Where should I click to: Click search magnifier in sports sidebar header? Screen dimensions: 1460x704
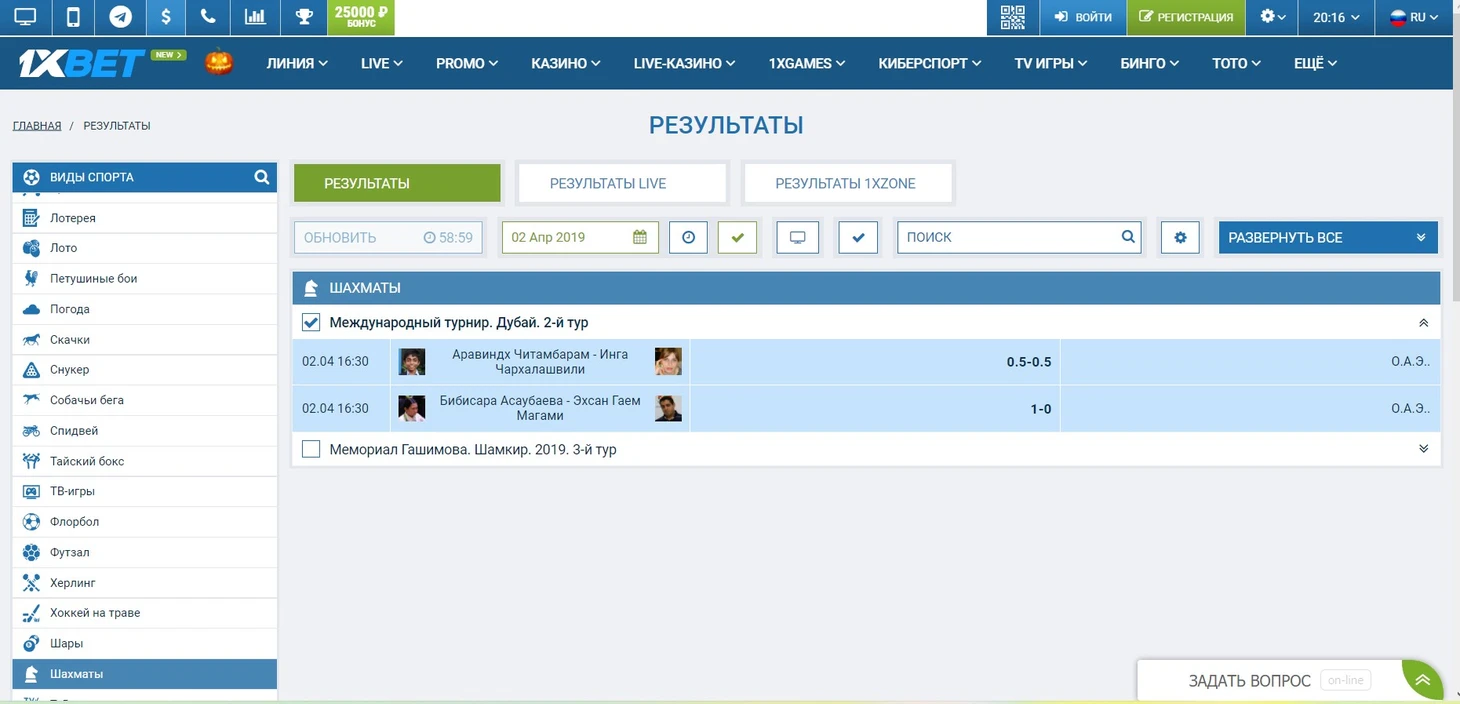[262, 177]
